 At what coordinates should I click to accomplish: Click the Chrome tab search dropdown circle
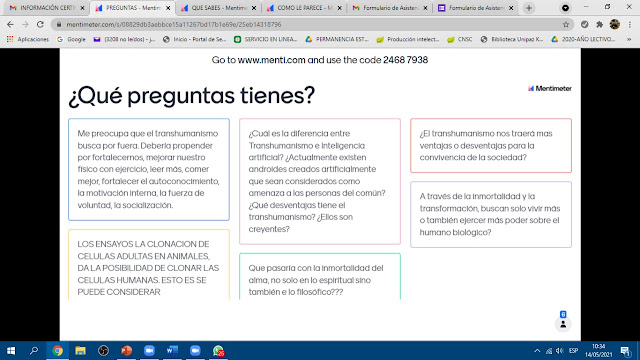[565, 8]
